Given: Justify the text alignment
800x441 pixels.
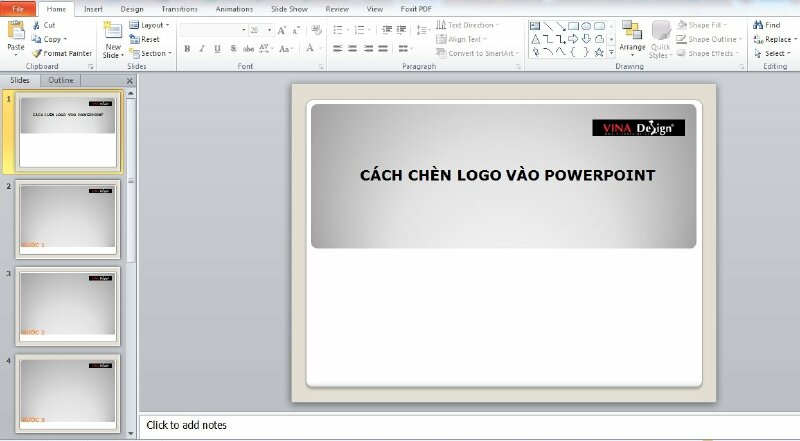Looking at the screenshot, I should click(383, 48).
